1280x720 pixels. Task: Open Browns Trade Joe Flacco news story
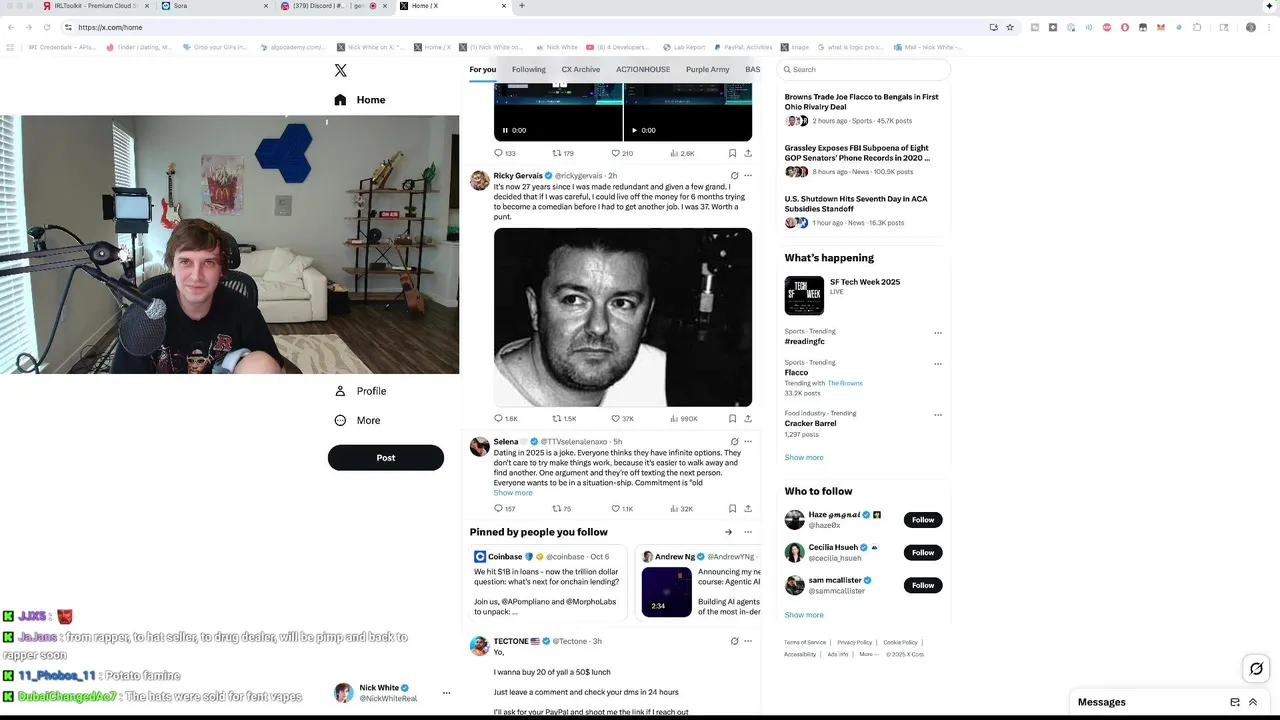863,108
